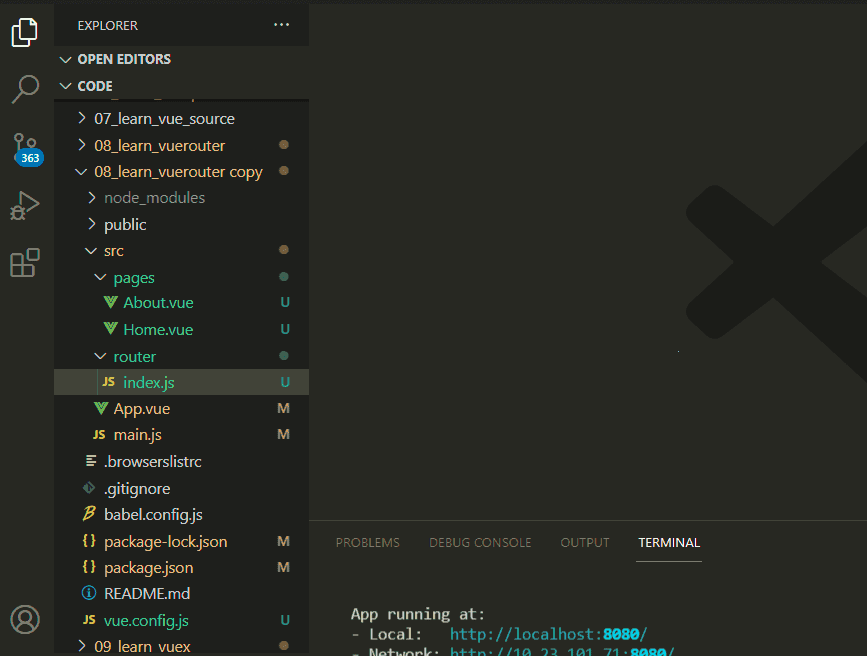Open Explorer more actions ellipsis
867x656 pixels.
tap(281, 25)
